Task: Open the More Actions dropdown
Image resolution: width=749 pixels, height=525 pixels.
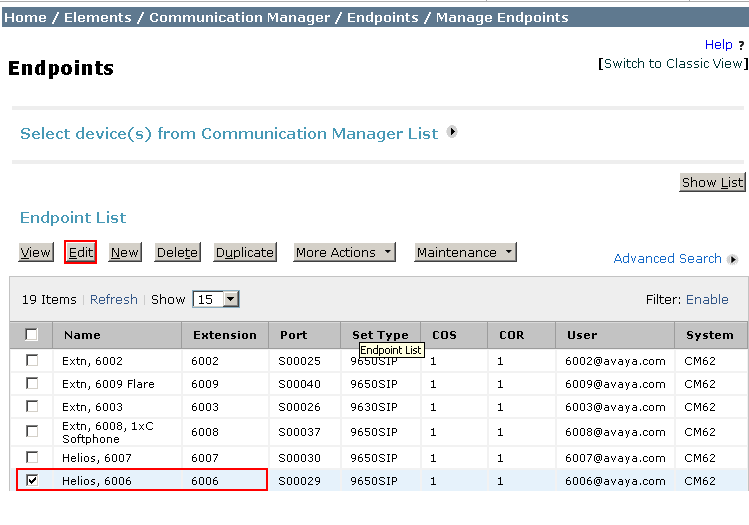Action: (344, 253)
